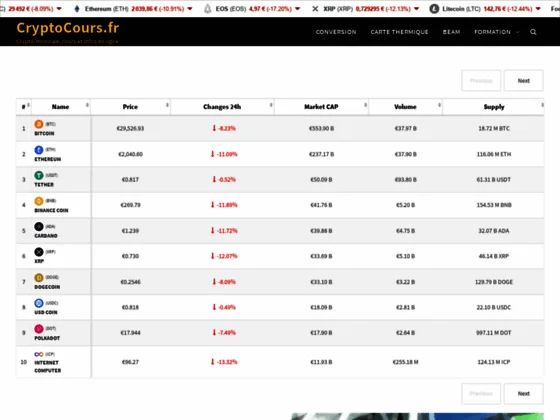Screen dimensions: 560x420
Task: Click the top Previous pagination button
Action: 481,81
